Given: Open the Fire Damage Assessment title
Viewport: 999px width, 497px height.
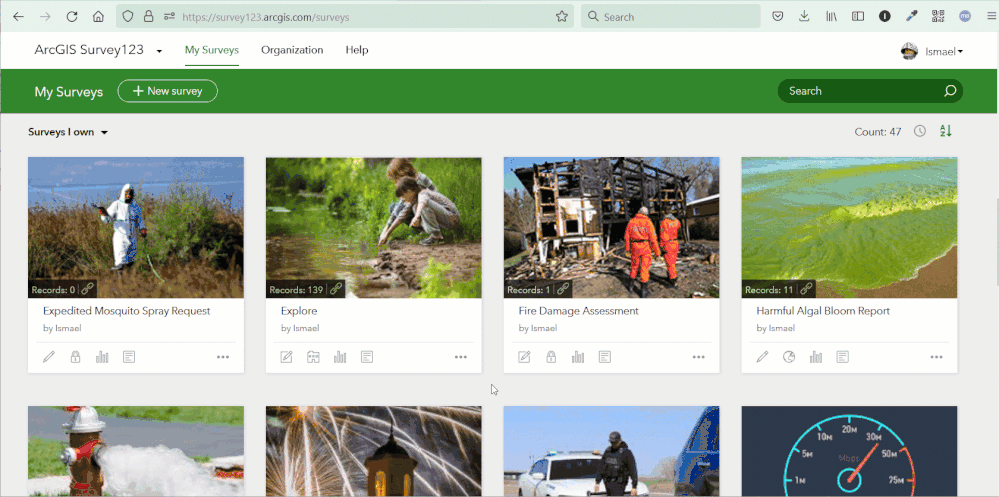Looking at the screenshot, I should click(x=579, y=311).
